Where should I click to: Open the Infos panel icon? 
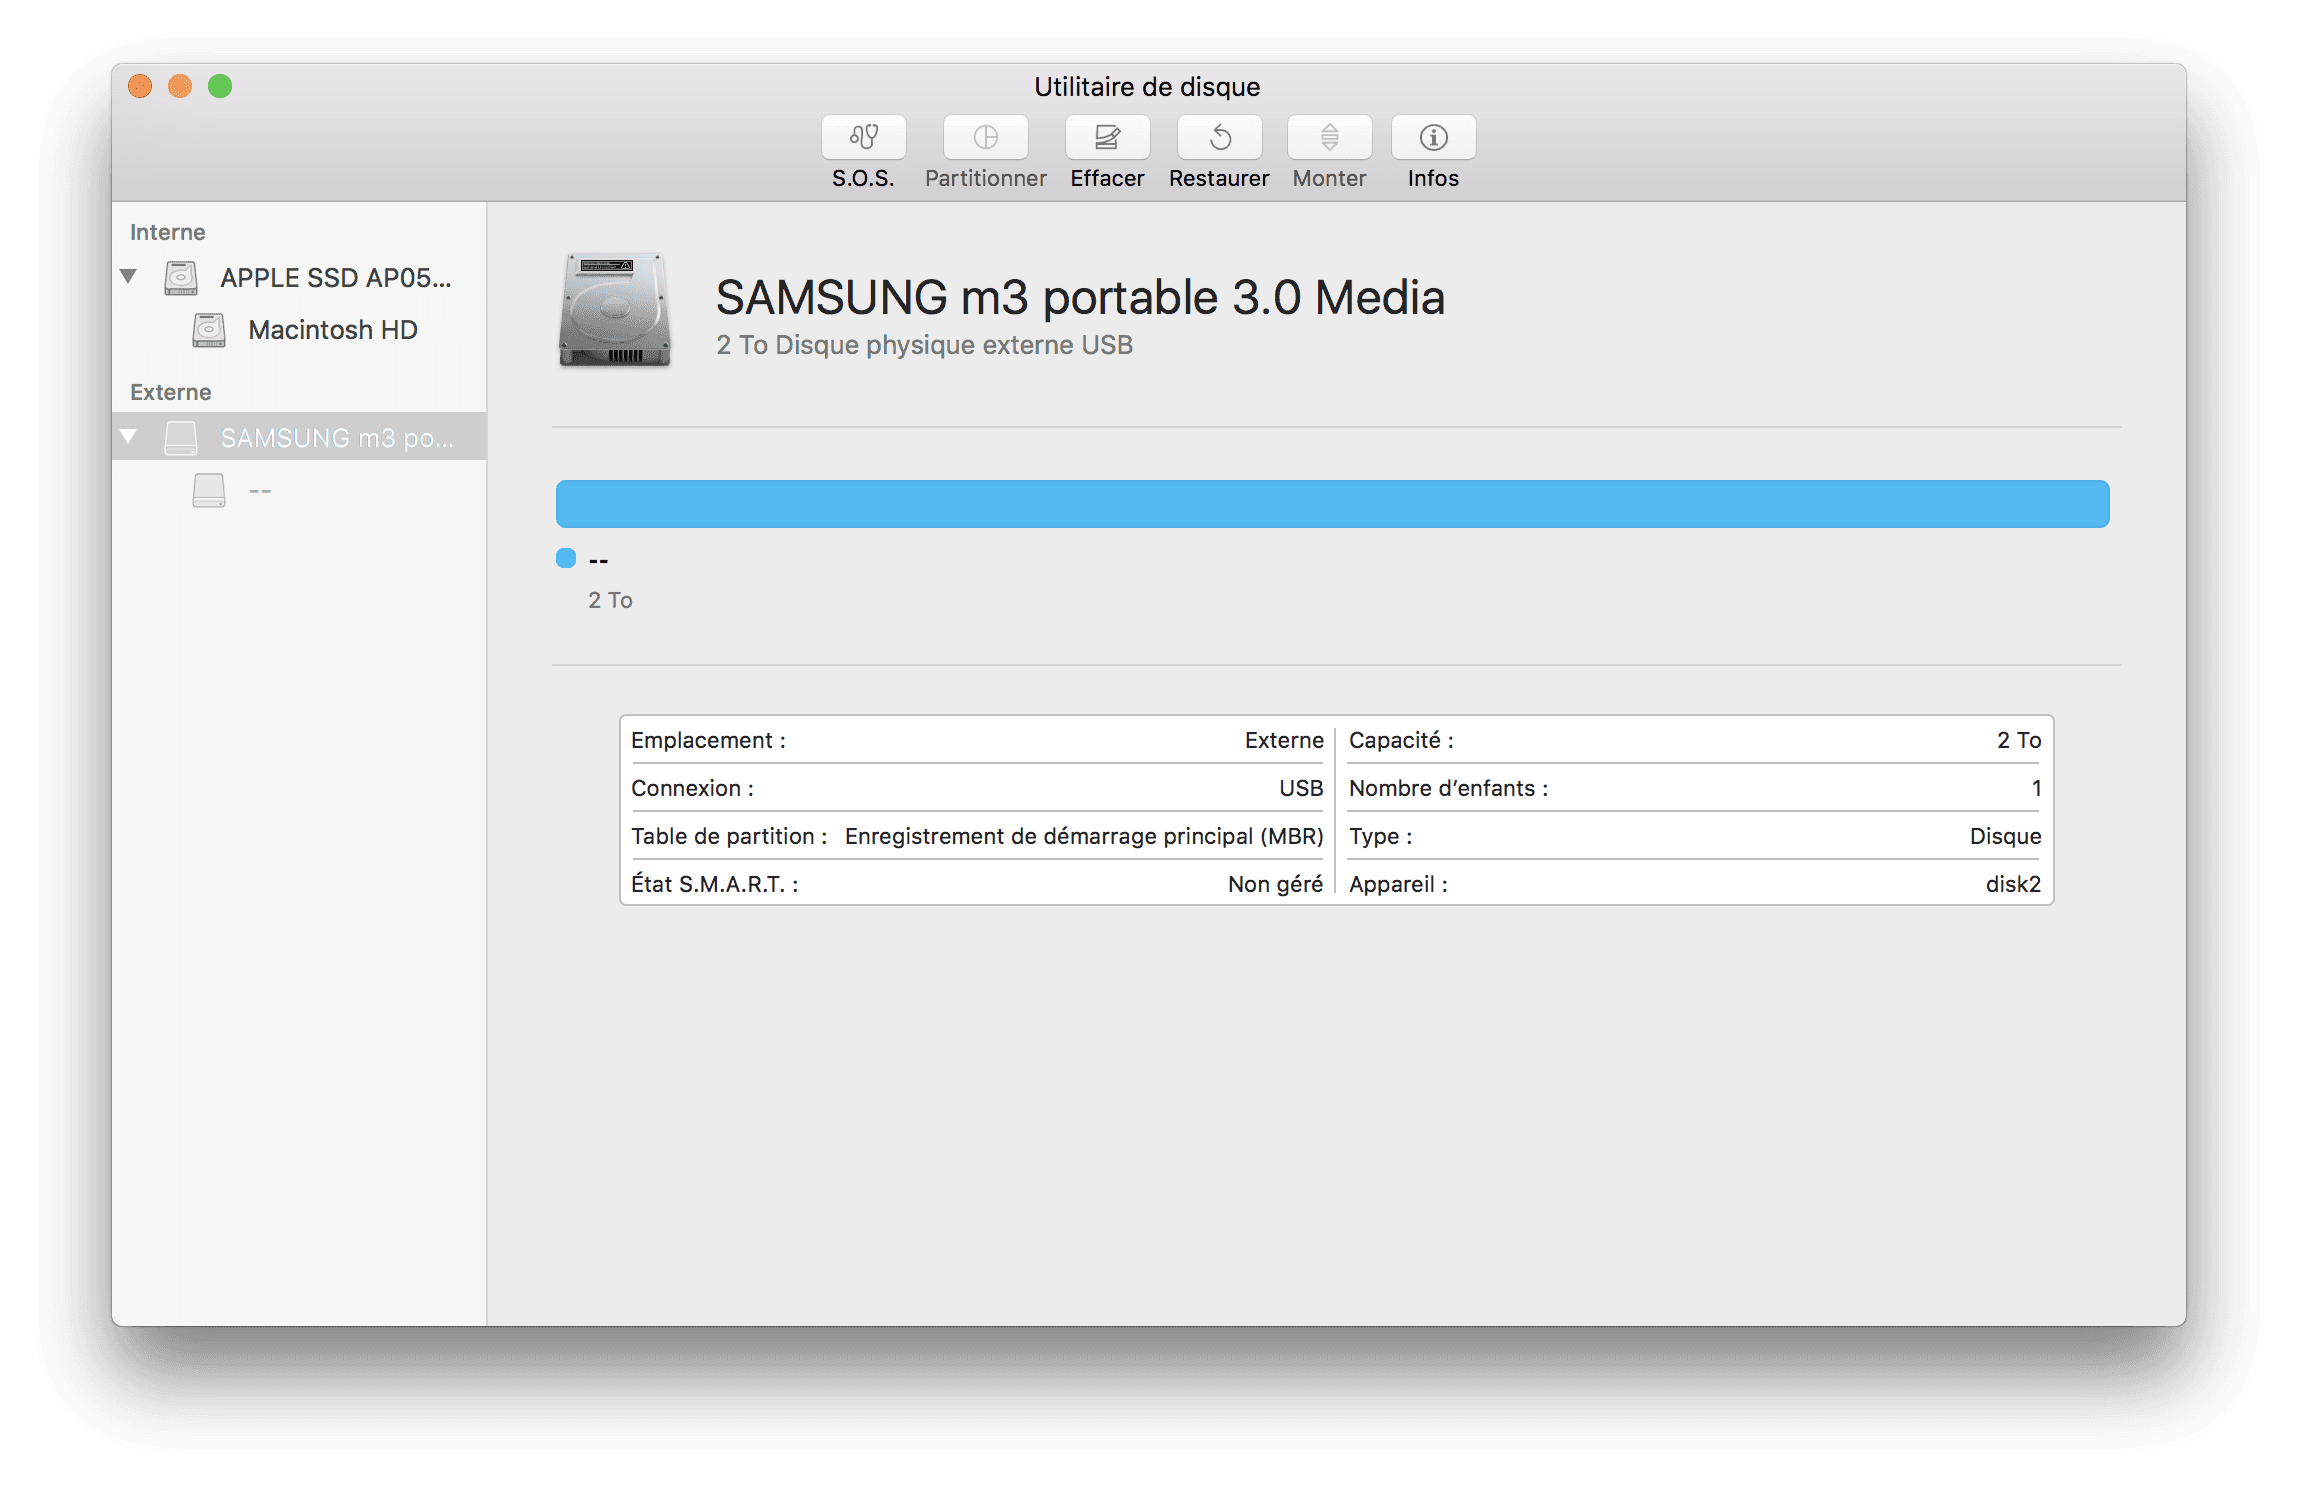[x=1433, y=137]
